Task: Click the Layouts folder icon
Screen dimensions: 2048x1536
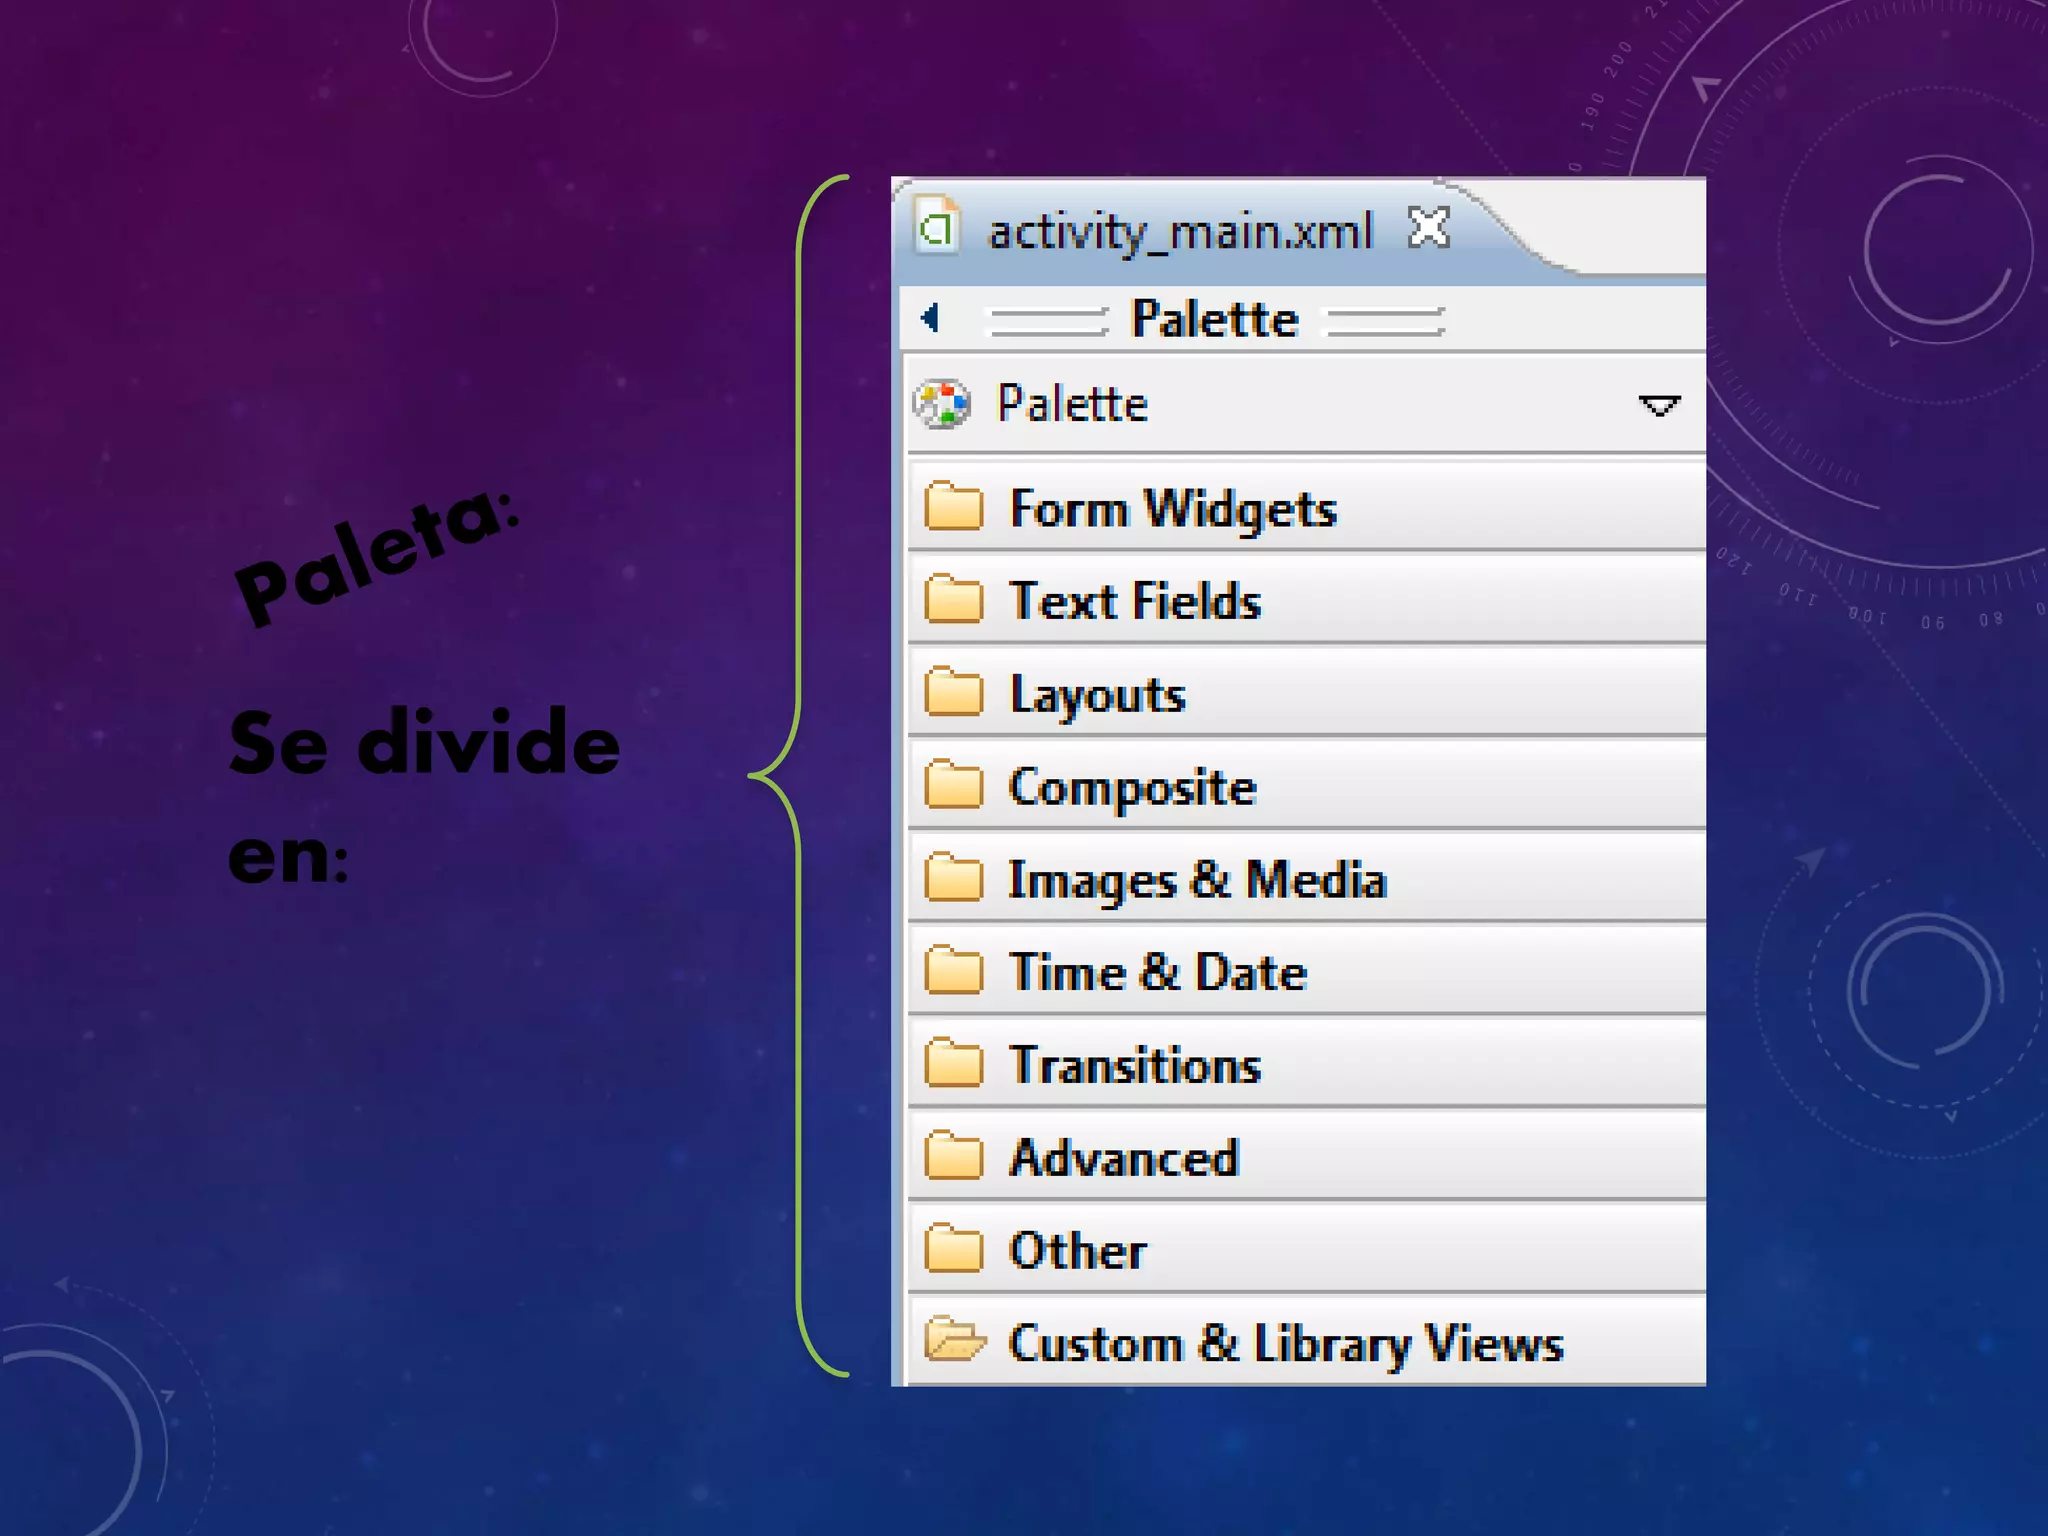Action: [953, 692]
